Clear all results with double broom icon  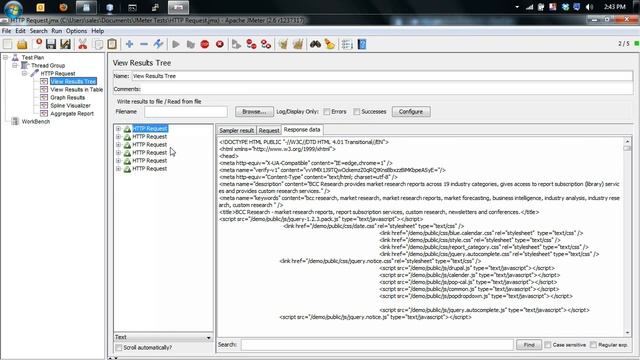298,44
